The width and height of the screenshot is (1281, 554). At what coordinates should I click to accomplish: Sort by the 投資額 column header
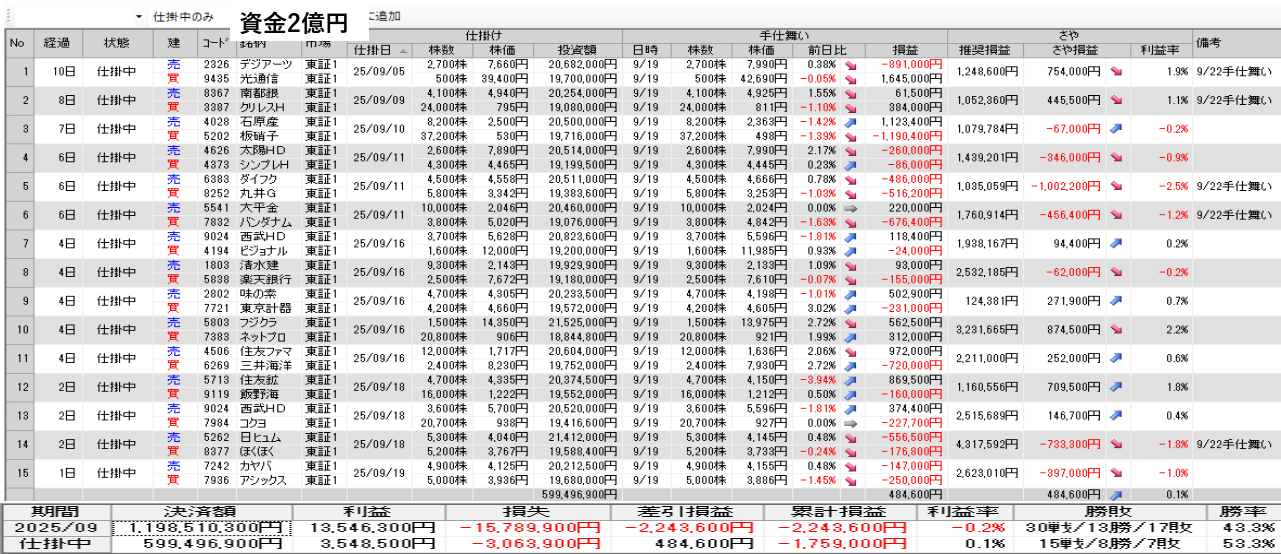pos(577,50)
